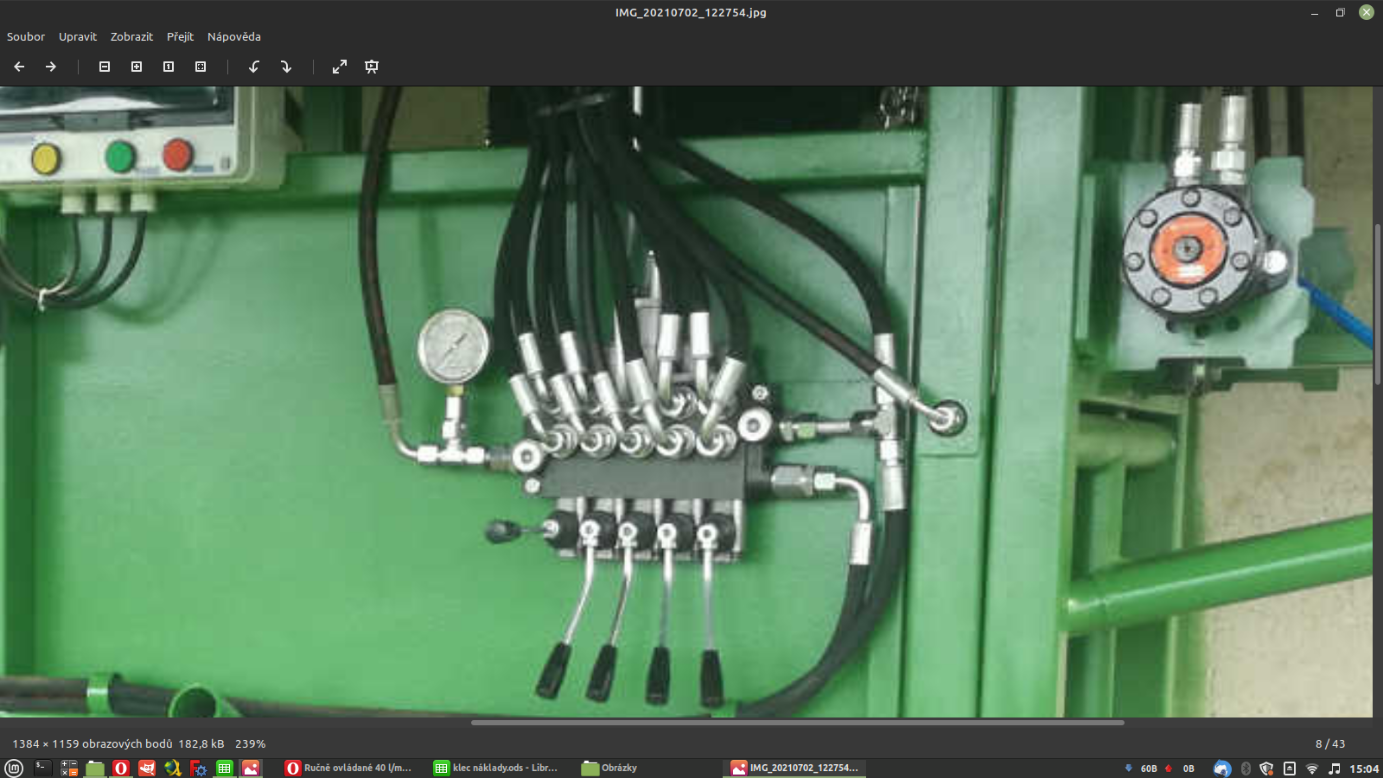Launch the terminal from the panel
The image size is (1383, 778).
click(42, 768)
